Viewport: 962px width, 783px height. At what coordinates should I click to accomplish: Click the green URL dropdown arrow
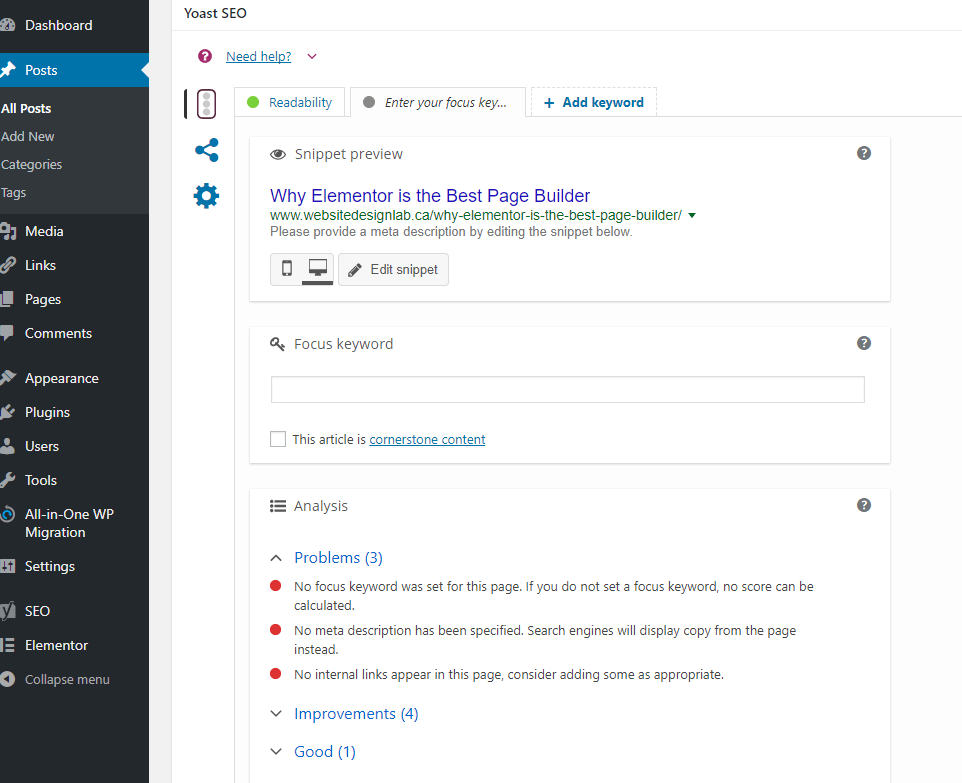692,215
